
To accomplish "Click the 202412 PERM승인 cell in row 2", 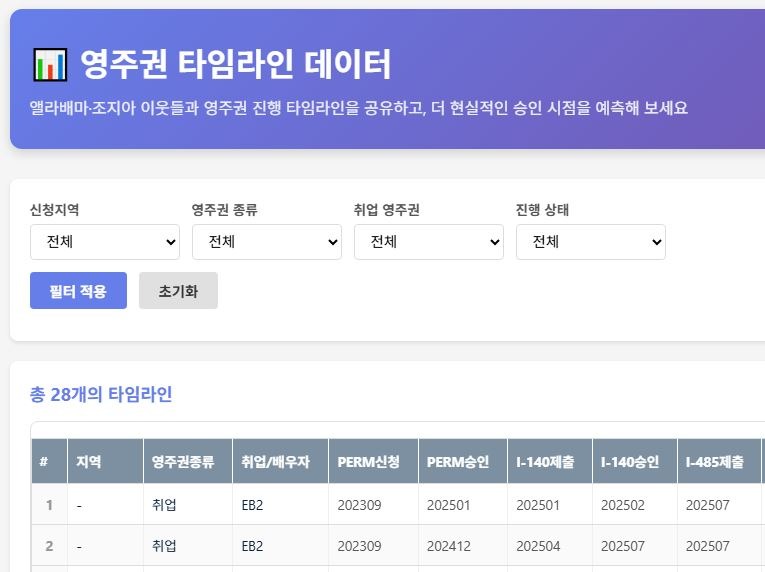I will pos(448,546).
